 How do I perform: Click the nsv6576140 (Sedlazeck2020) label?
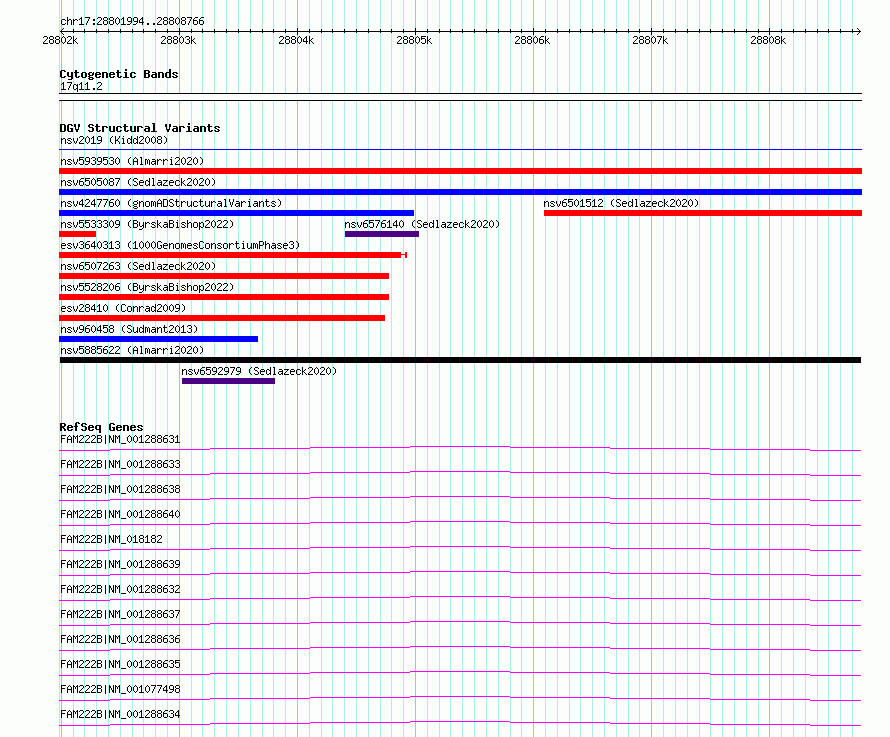point(422,224)
